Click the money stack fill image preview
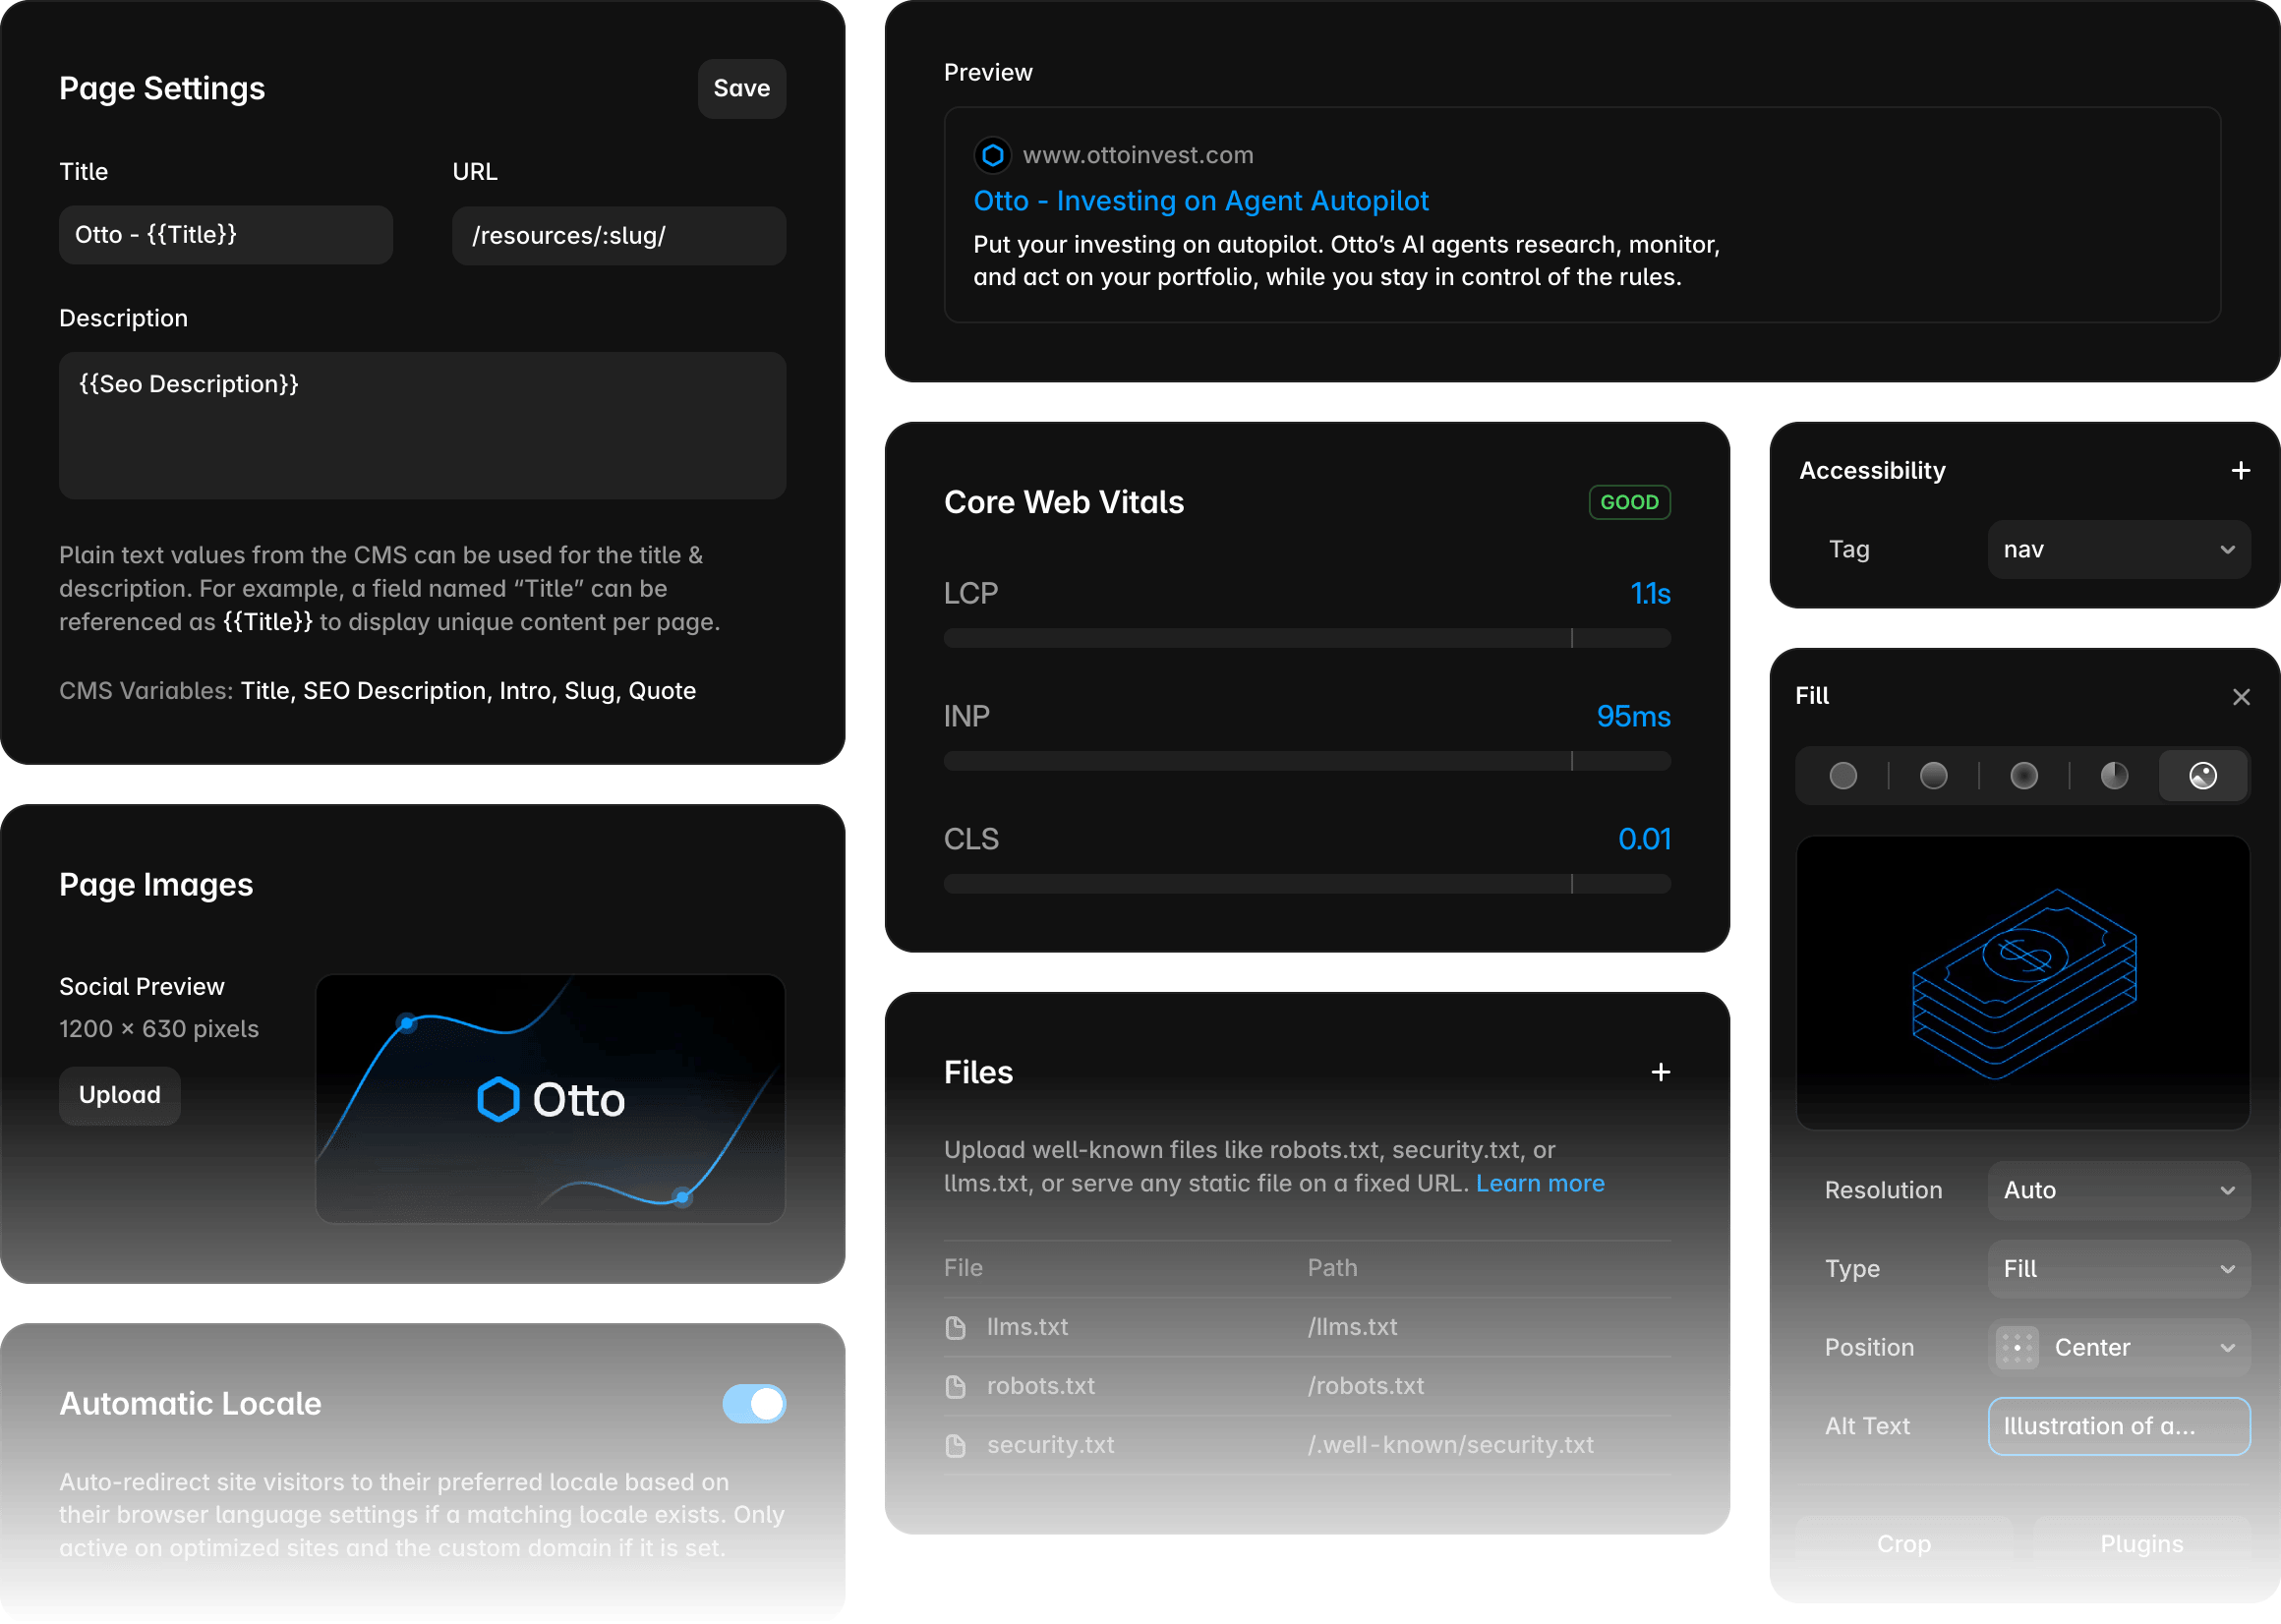 (x=2022, y=983)
